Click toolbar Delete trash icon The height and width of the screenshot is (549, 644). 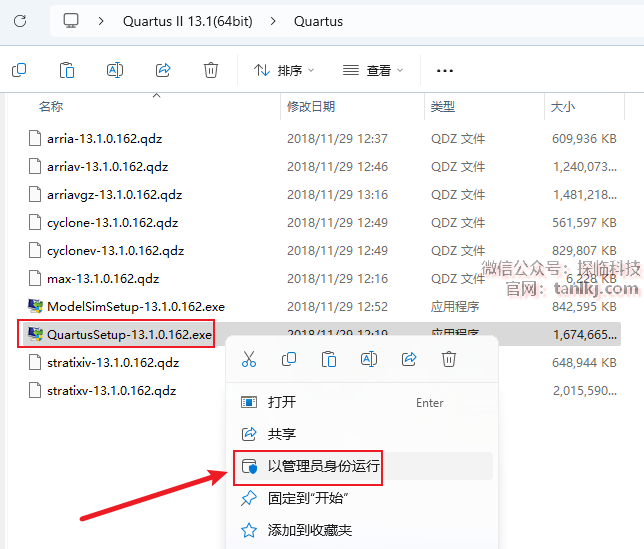211,70
